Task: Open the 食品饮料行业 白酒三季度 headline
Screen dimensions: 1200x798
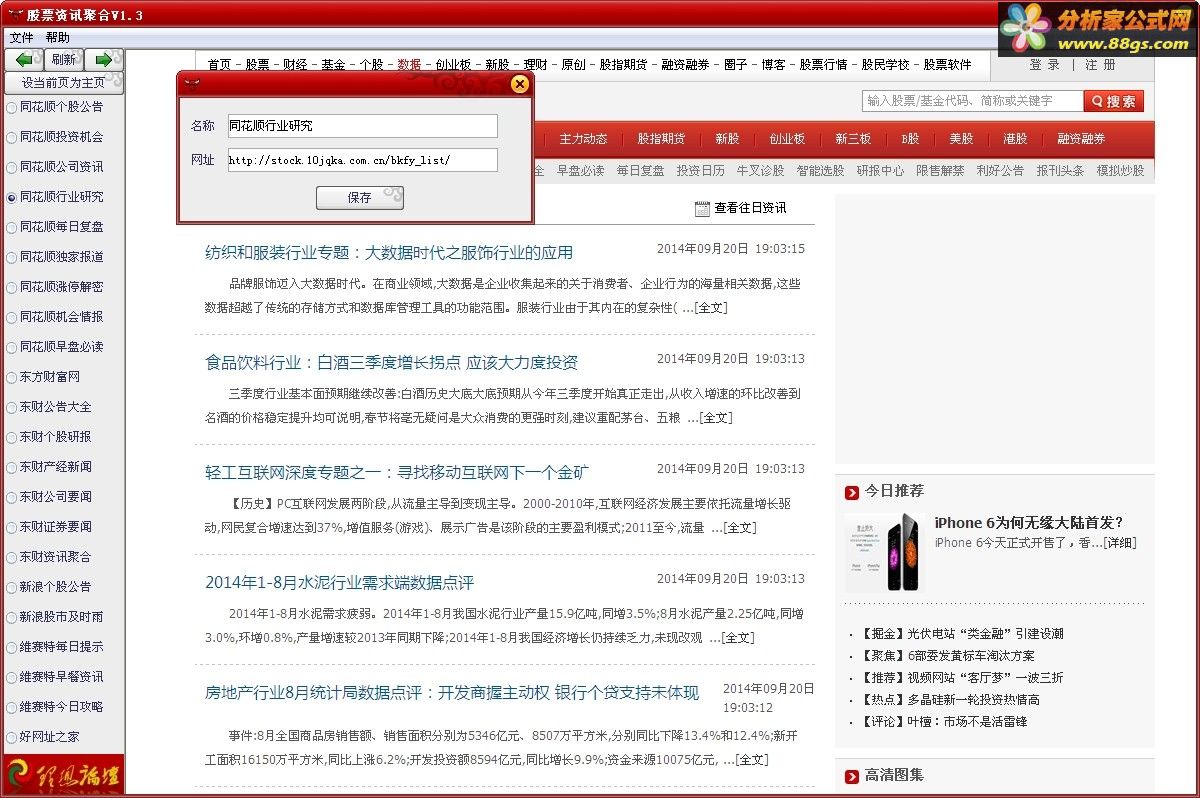Action: point(392,363)
